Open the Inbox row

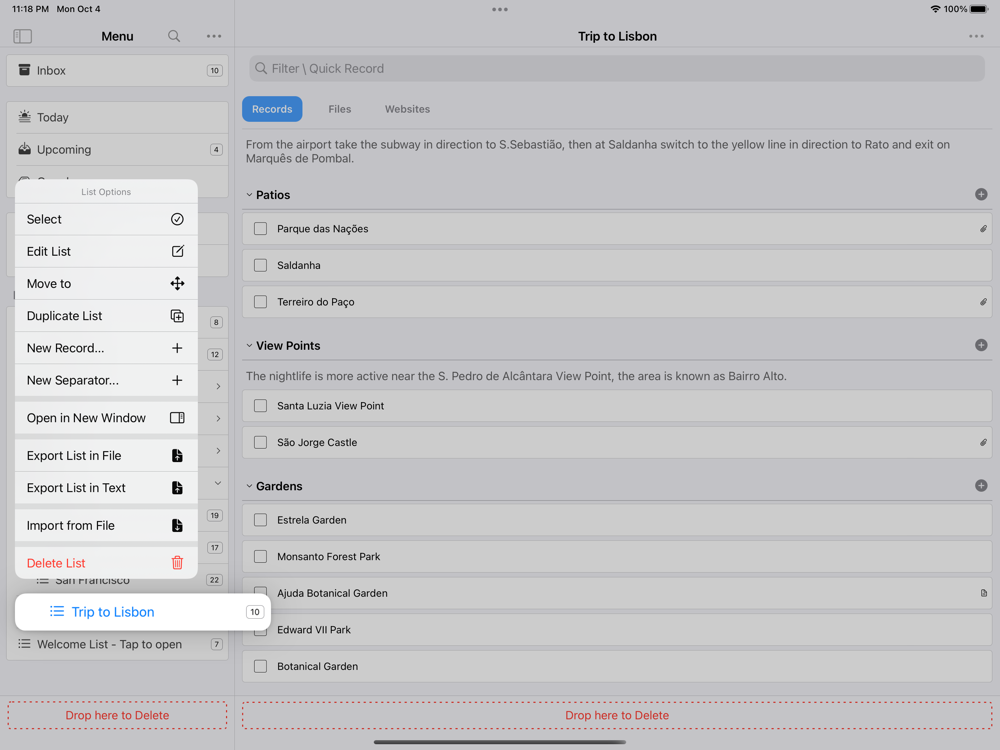click(x=117, y=70)
